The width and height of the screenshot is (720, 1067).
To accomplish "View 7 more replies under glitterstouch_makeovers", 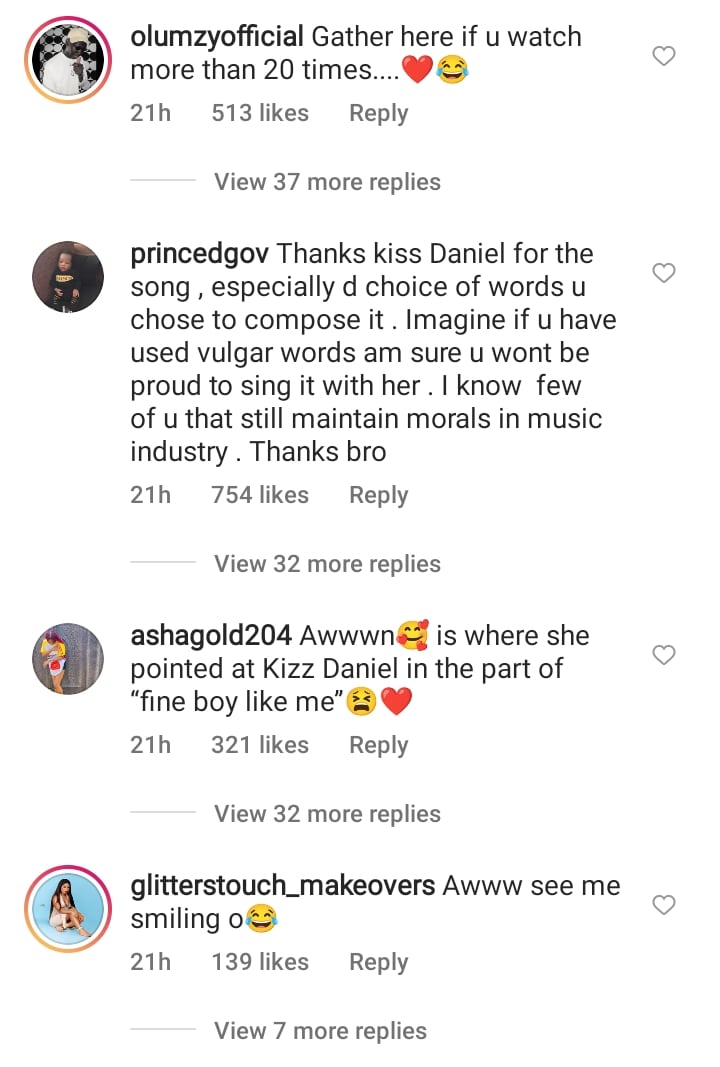I will pyautogui.click(x=320, y=1031).
